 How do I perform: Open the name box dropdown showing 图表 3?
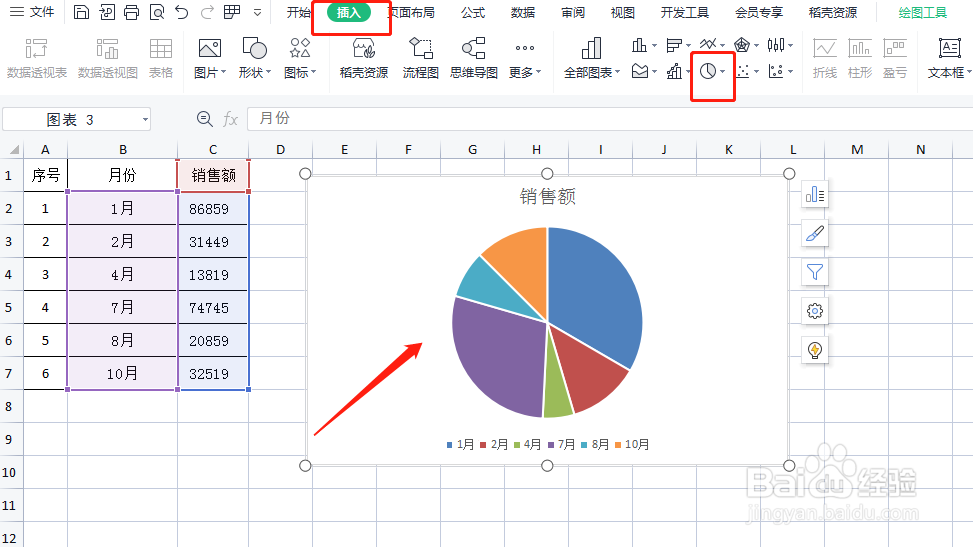click(145, 119)
